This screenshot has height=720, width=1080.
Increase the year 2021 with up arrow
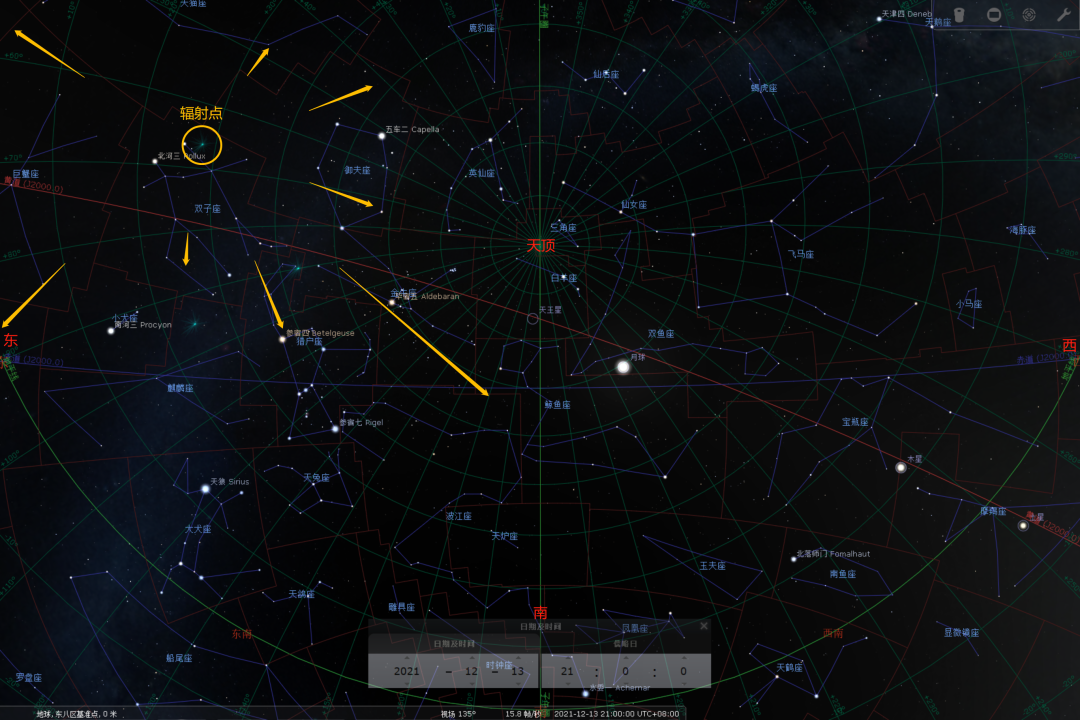406,659
